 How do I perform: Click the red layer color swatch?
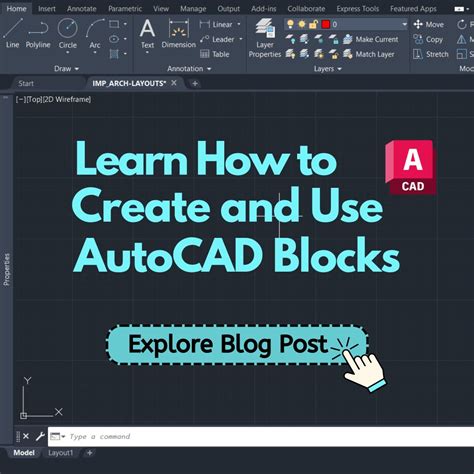[326, 24]
